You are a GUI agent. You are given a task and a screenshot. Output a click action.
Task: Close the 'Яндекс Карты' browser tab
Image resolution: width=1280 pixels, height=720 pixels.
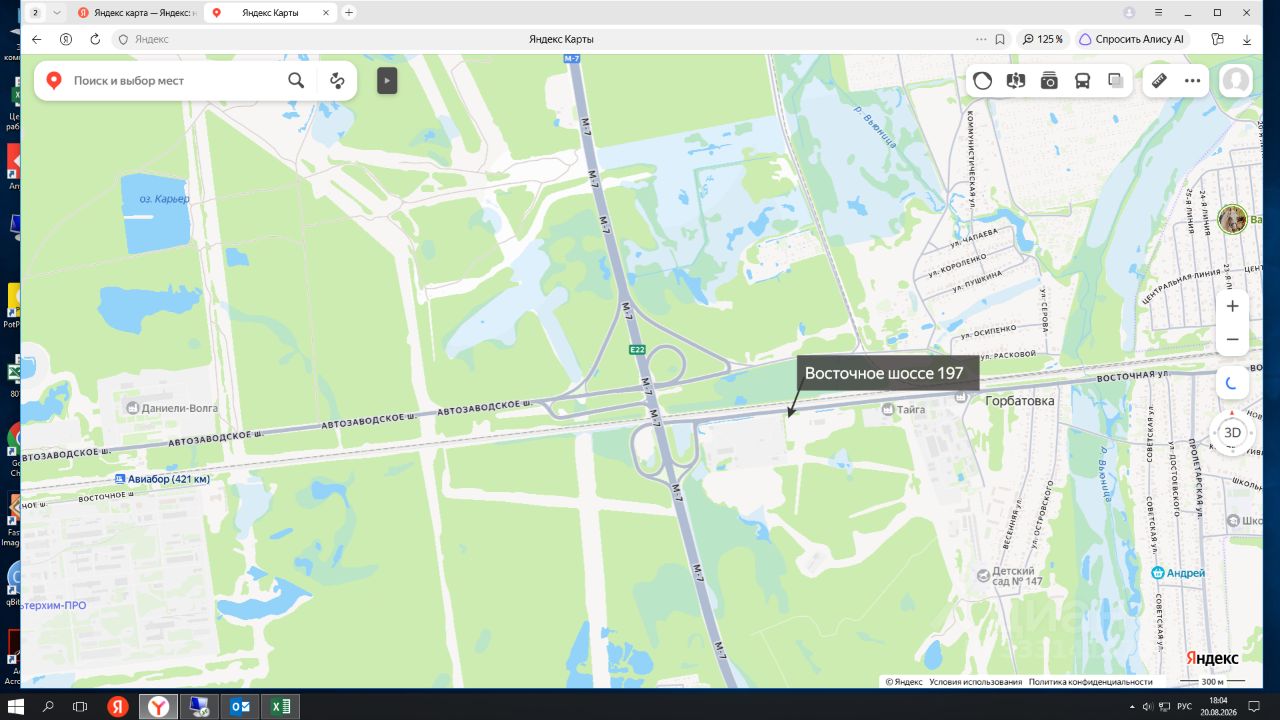click(x=326, y=13)
